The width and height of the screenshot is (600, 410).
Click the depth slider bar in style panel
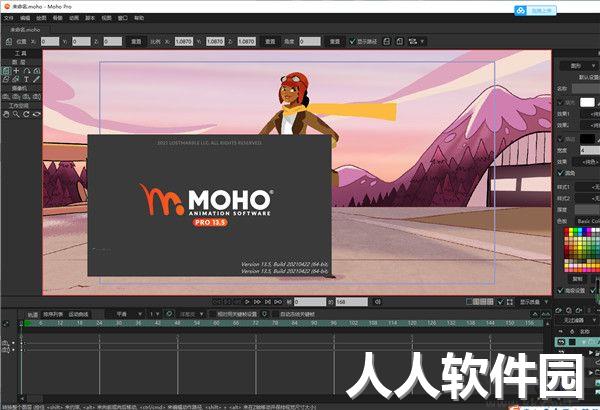pyautogui.click(x=587, y=209)
